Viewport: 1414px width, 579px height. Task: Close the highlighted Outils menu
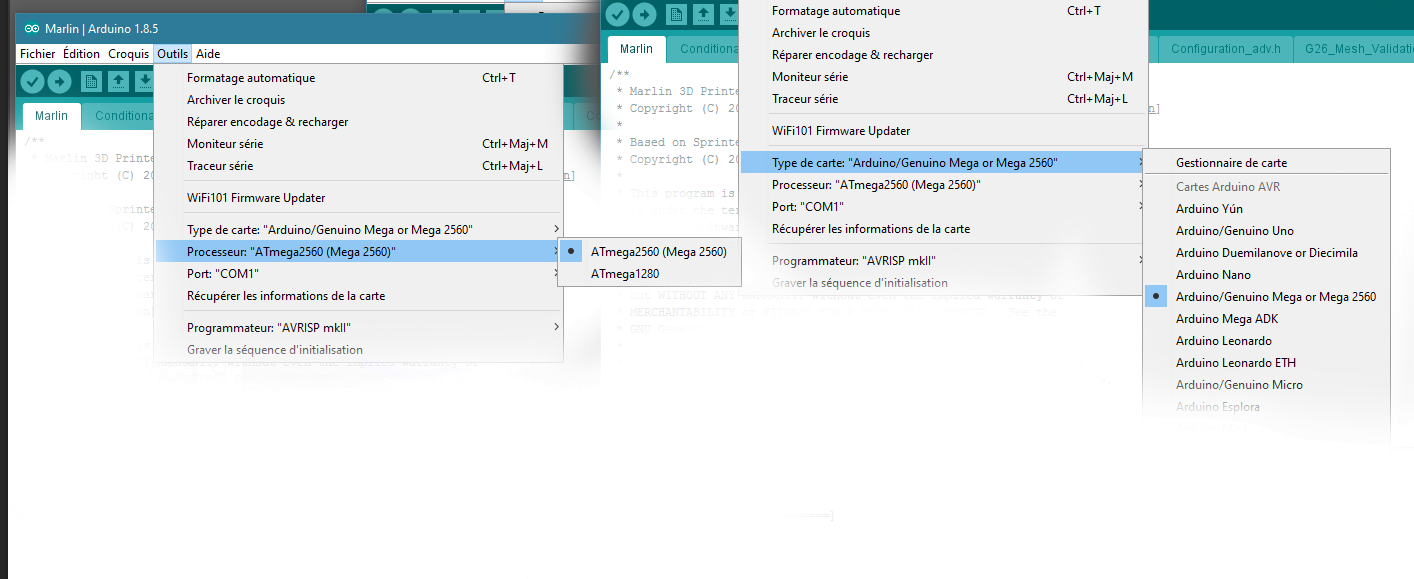173,54
